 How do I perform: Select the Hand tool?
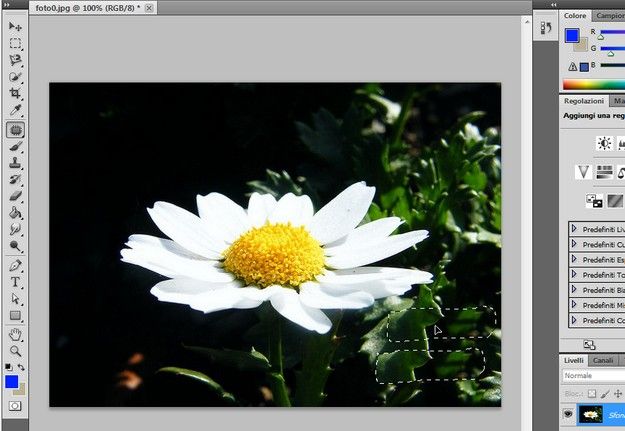pos(15,335)
